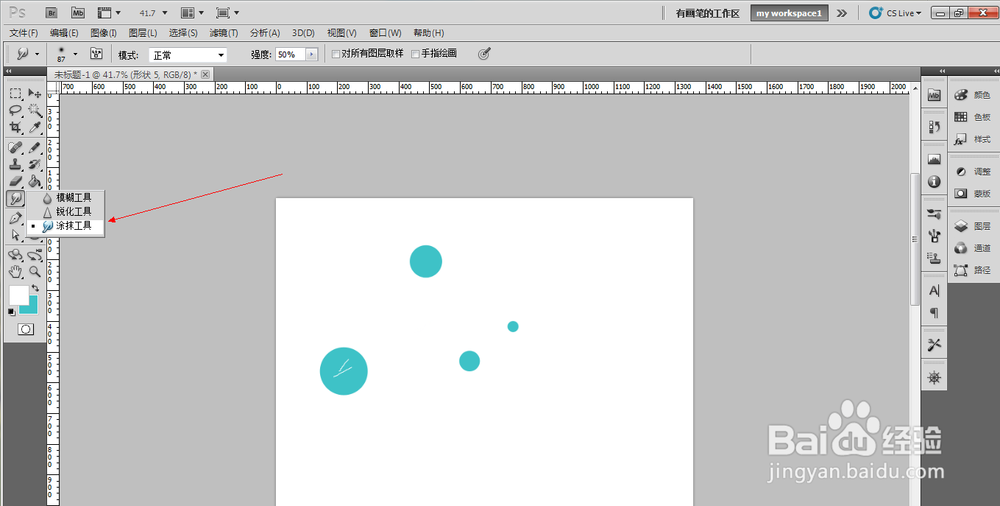Click the 强度 50% value field
The height and width of the screenshot is (506, 1000).
290,55
